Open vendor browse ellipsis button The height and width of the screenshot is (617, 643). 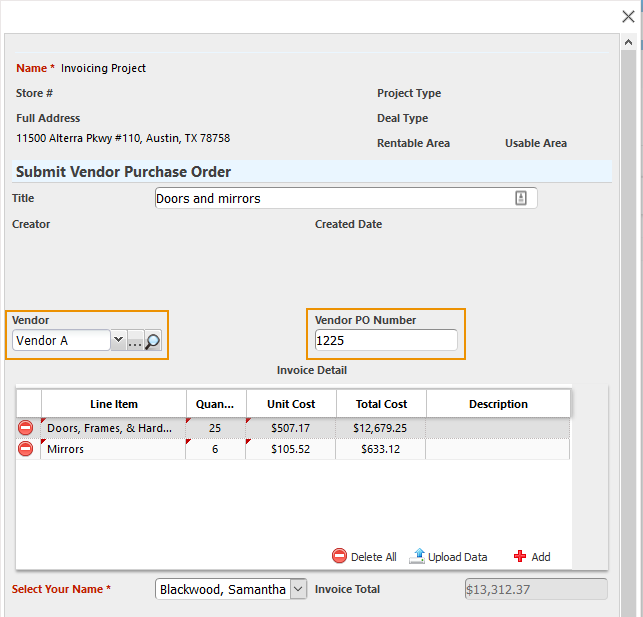[135, 340]
